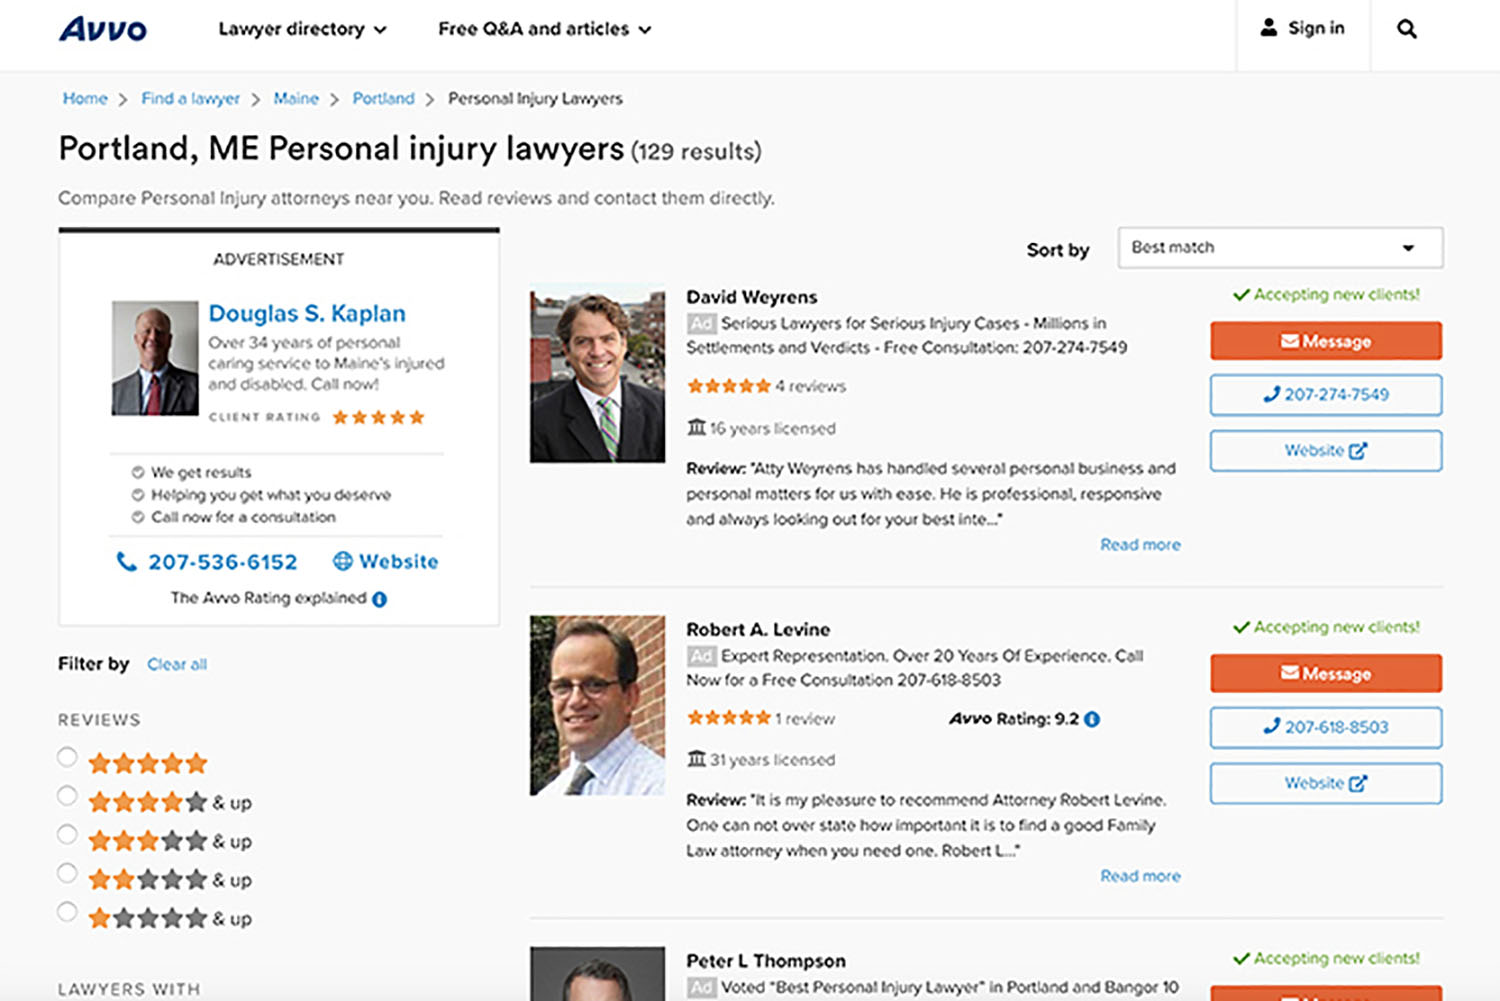Click the envelope icon on David Weyrens' Message button

click(1288, 340)
